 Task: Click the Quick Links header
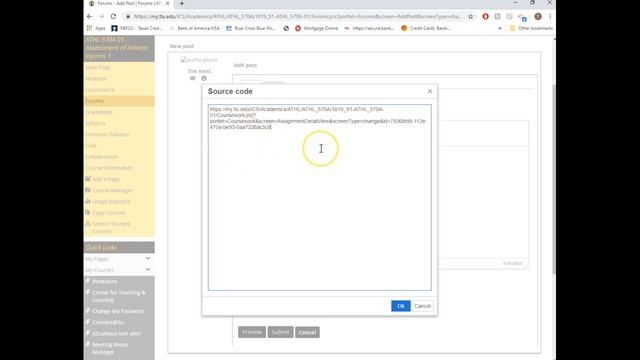(101, 247)
